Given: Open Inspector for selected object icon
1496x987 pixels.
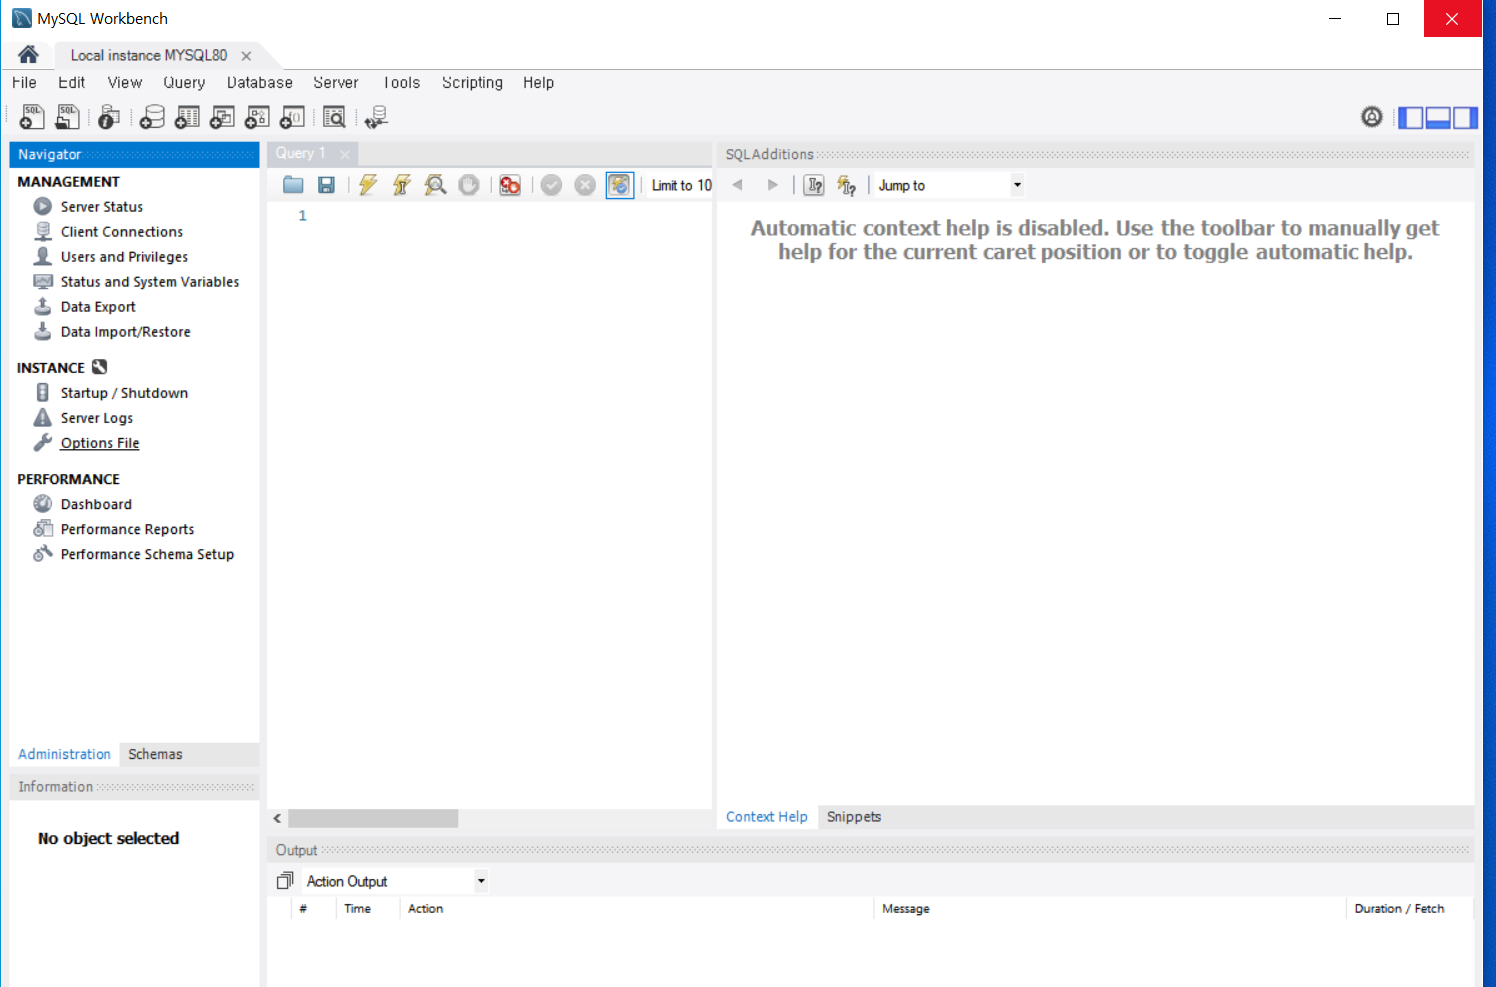Looking at the screenshot, I should coord(108,117).
